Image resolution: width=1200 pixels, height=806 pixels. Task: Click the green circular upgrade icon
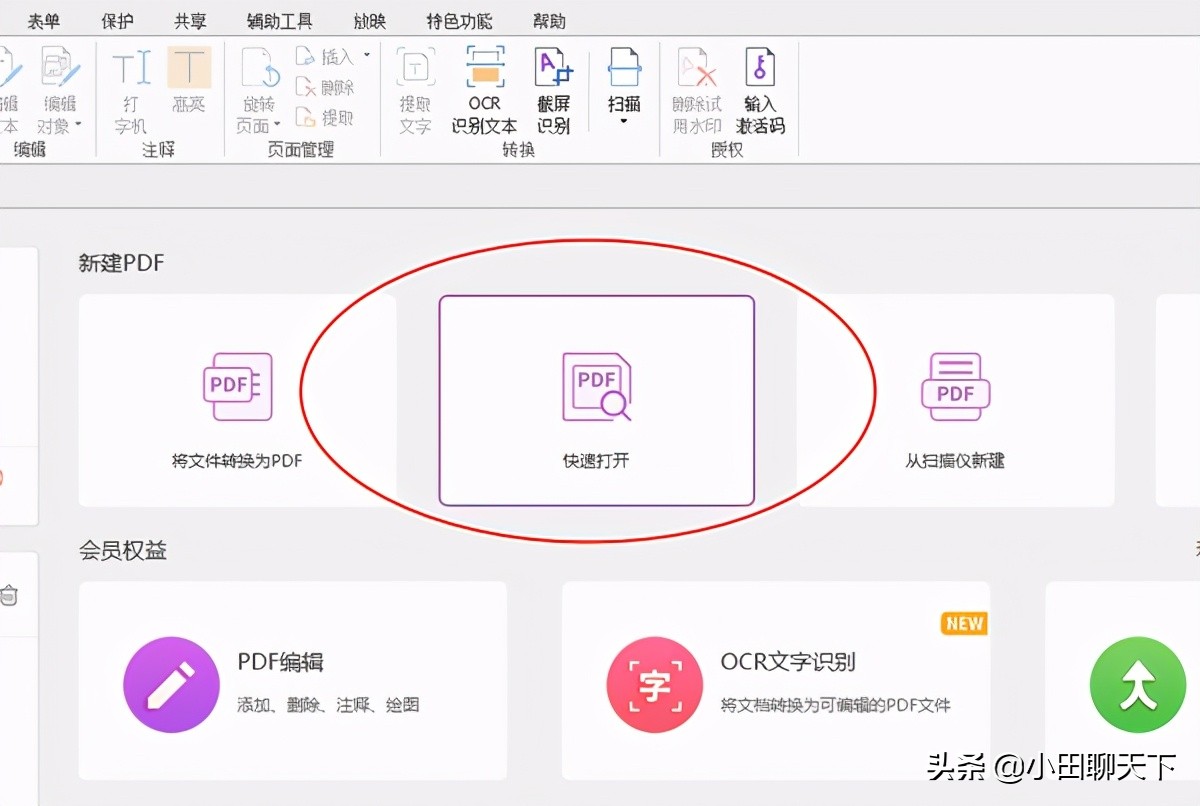click(1137, 684)
